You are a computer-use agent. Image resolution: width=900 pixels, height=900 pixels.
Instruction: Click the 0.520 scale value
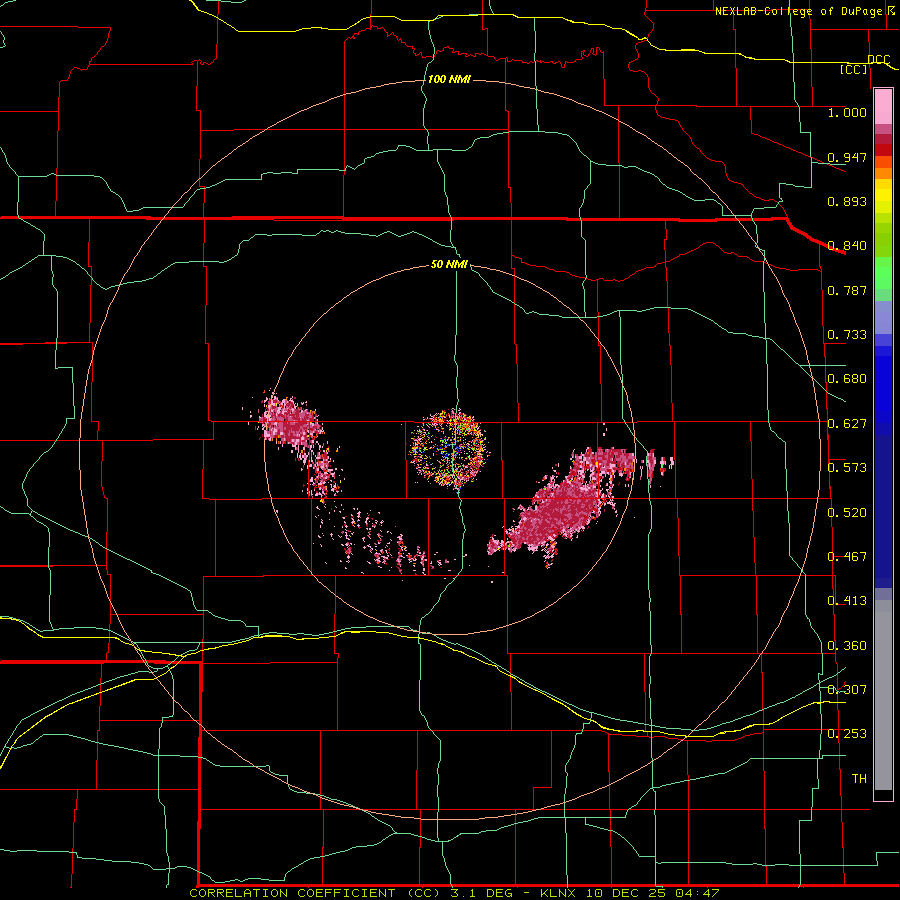point(847,513)
